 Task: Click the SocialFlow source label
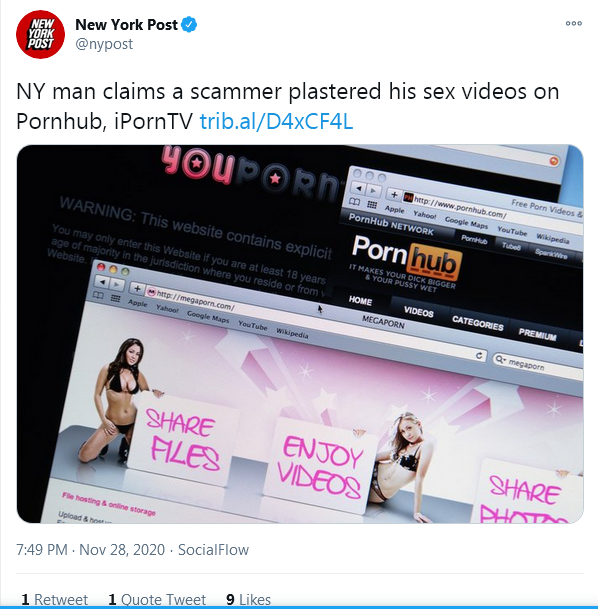213,550
